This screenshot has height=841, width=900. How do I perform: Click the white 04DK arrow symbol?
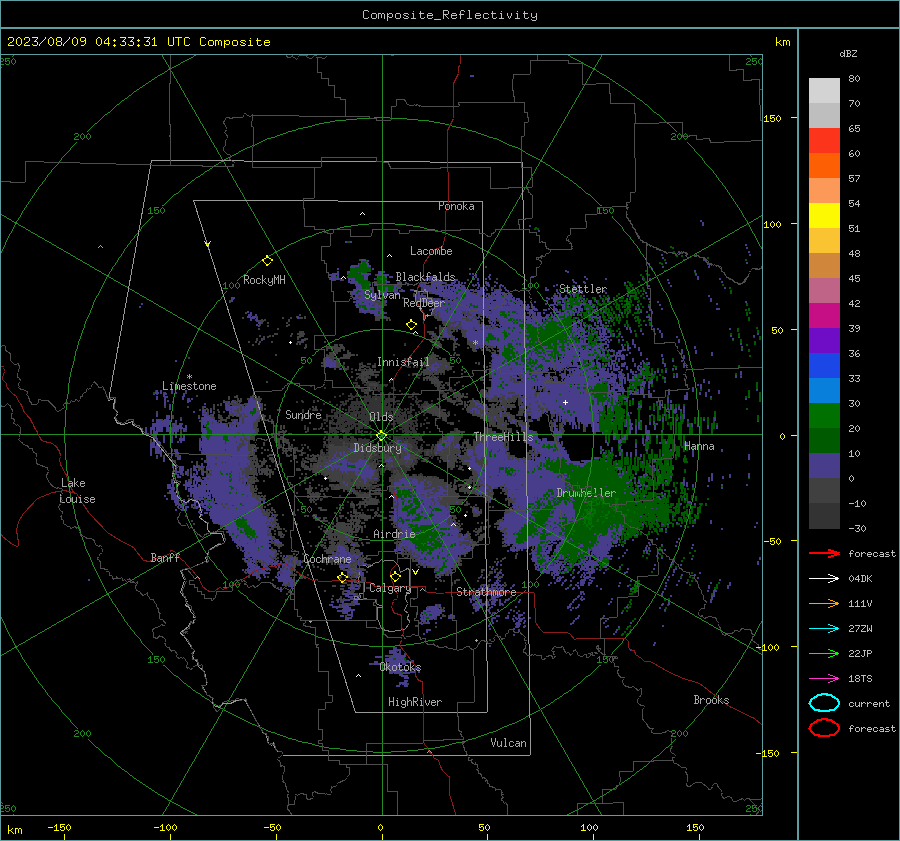click(x=824, y=579)
